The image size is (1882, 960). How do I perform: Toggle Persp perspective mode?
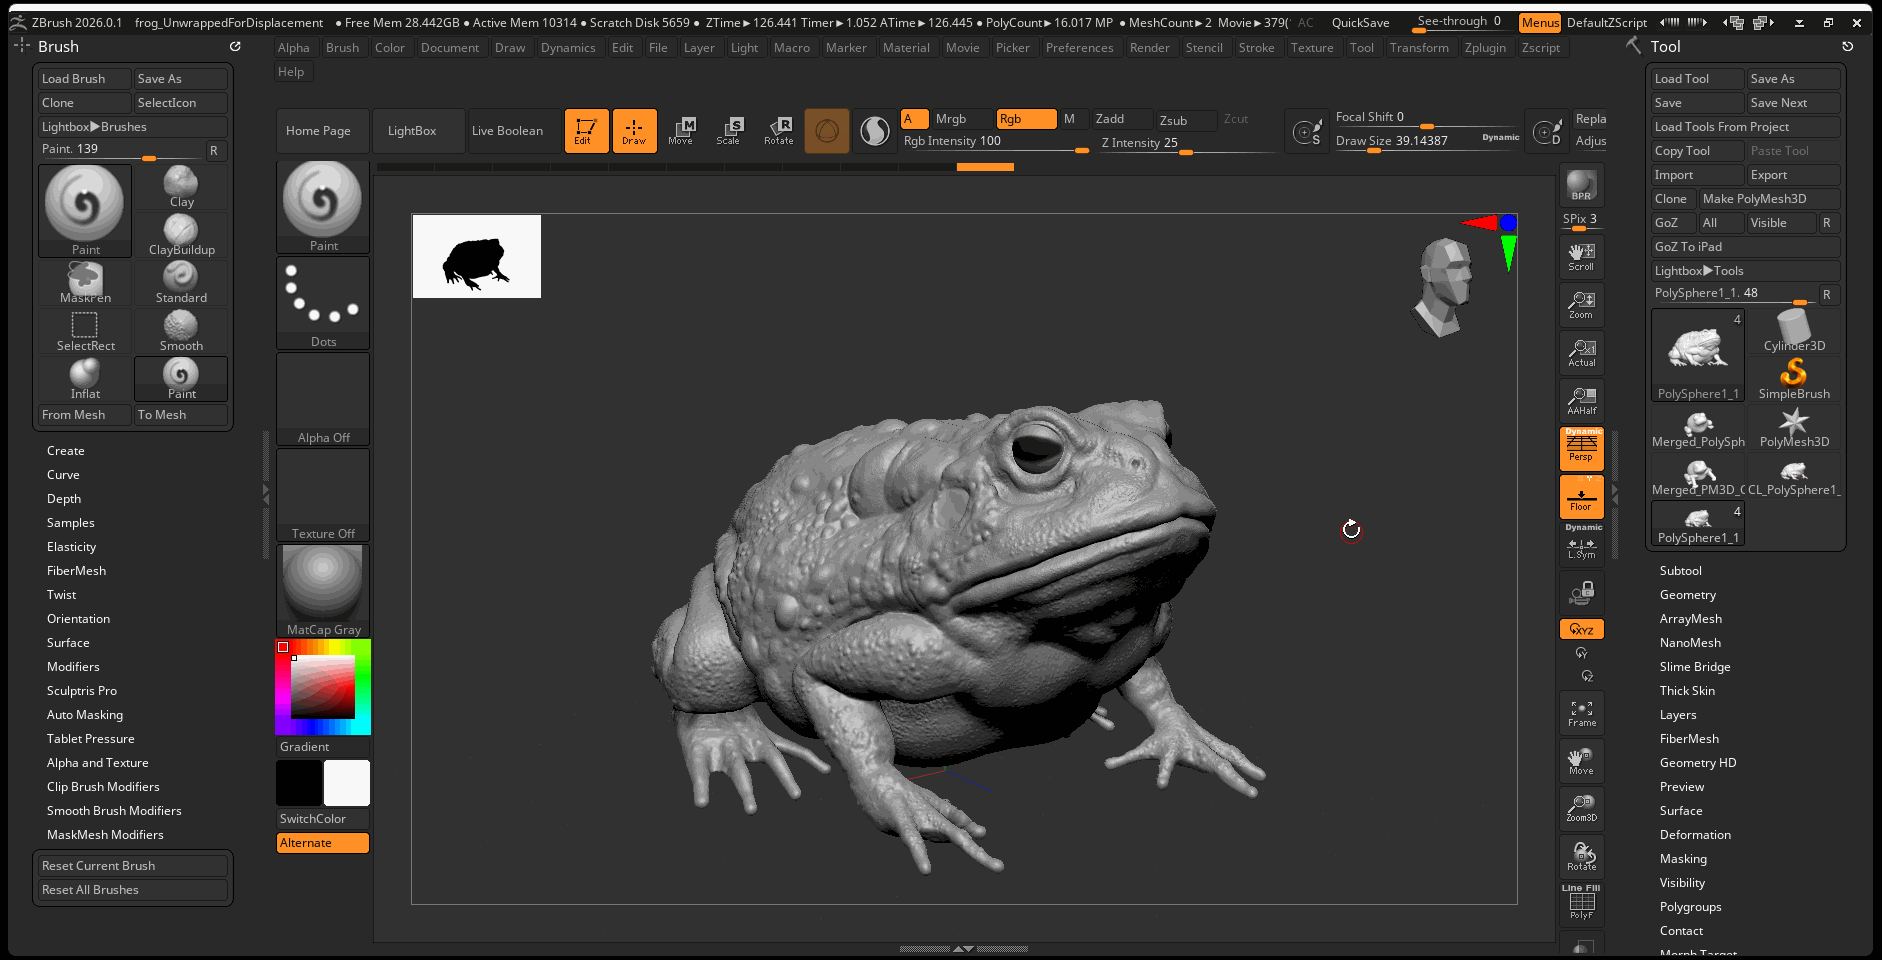point(1581,449)
